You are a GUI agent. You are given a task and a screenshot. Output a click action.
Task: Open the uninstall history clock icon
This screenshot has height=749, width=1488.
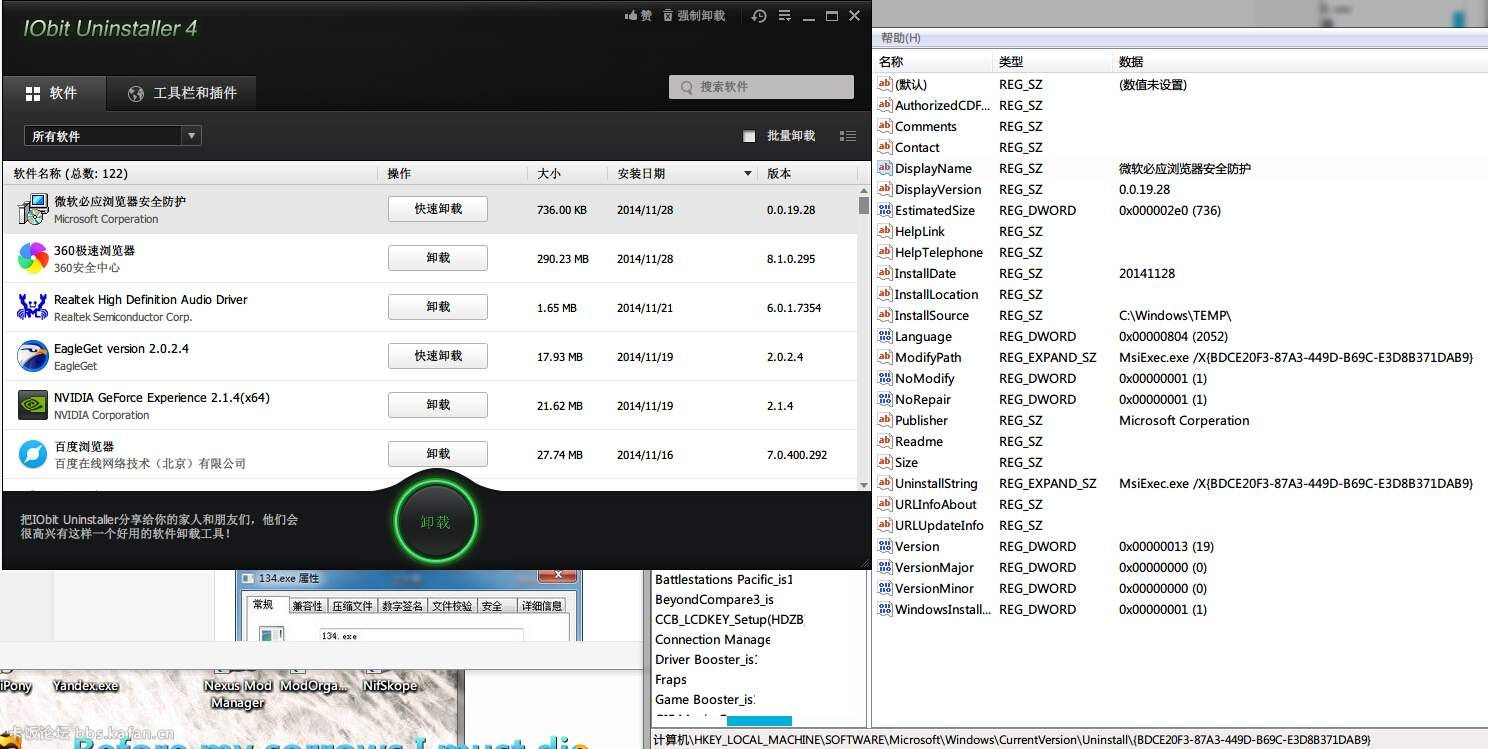pyautogui.click(x=759, y=16)
